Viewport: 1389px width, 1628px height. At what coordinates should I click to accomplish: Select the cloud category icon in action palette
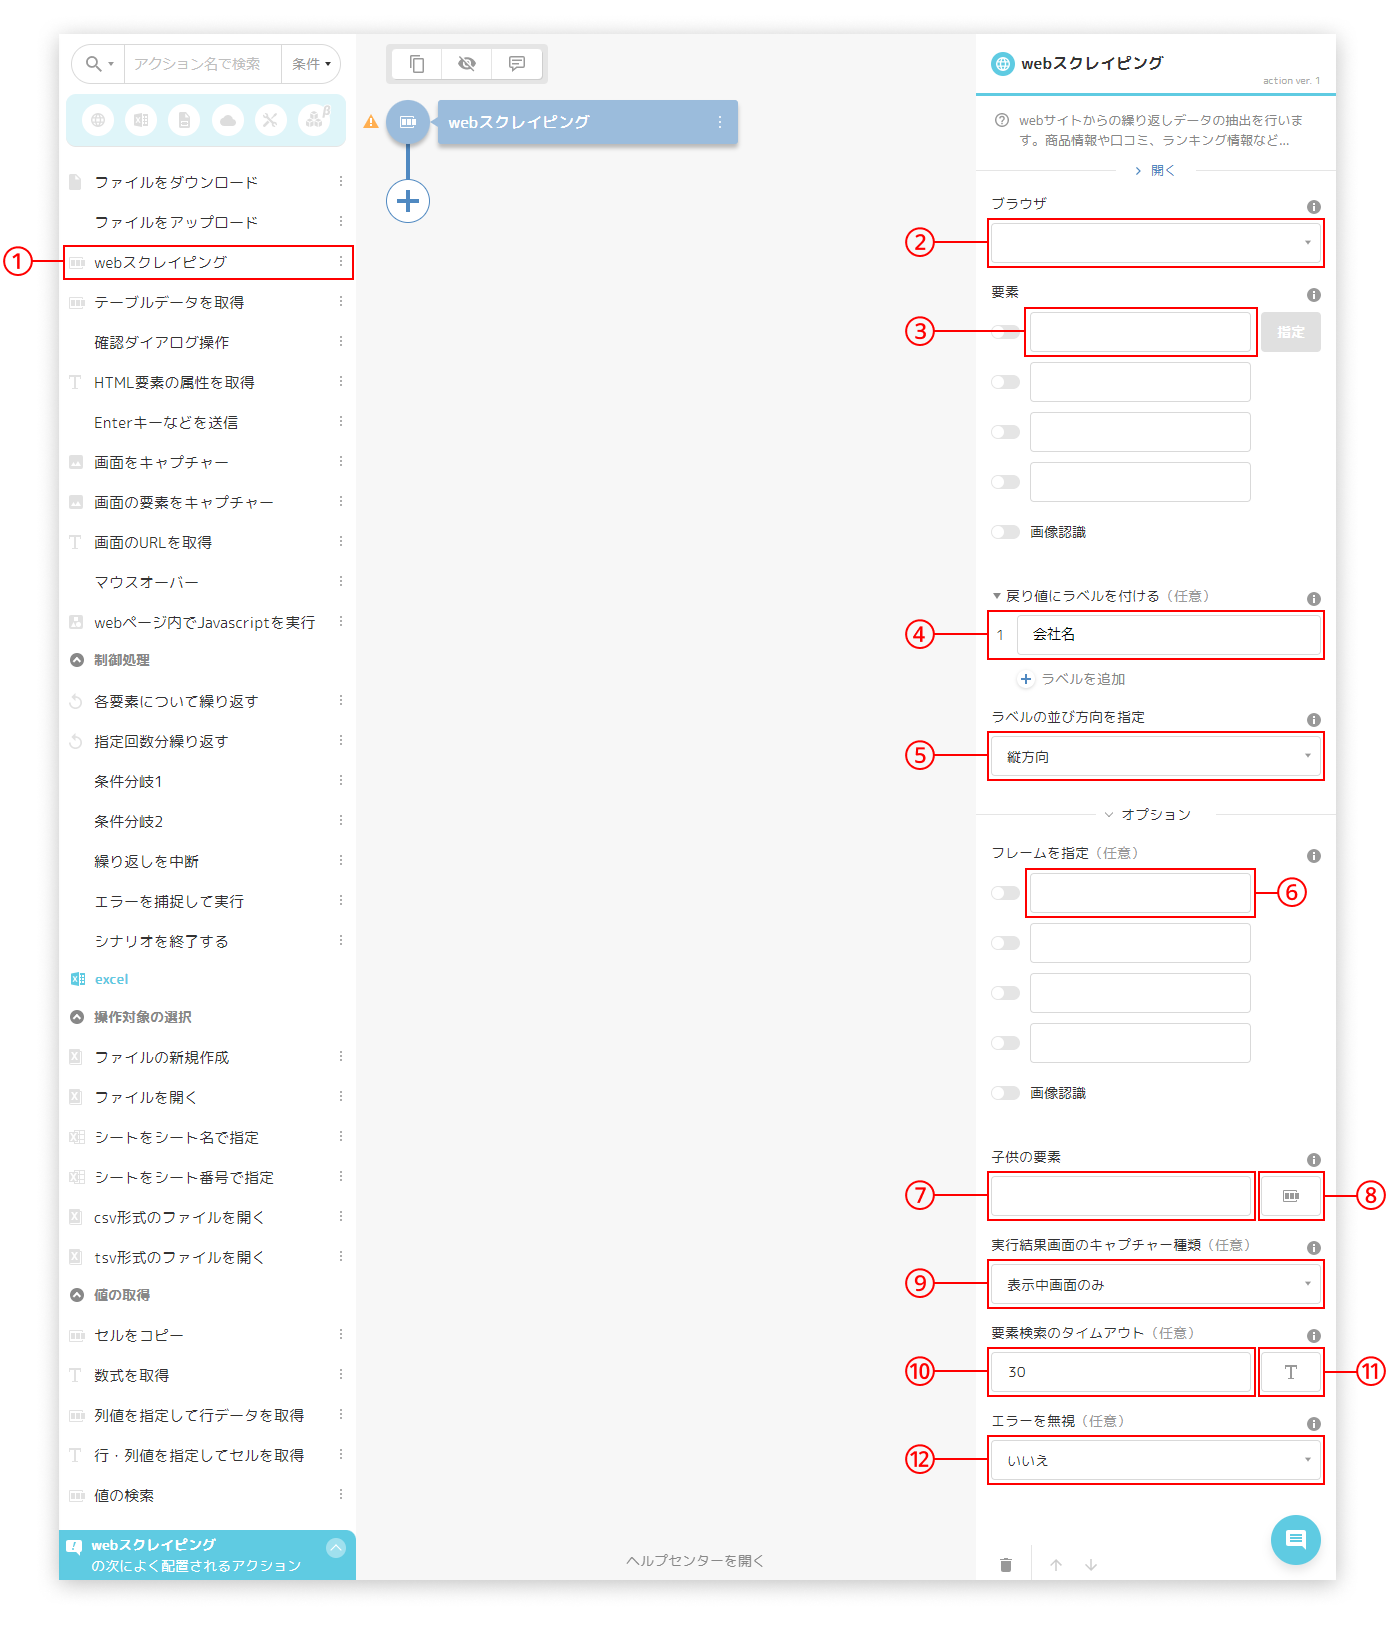pos(228,120)
